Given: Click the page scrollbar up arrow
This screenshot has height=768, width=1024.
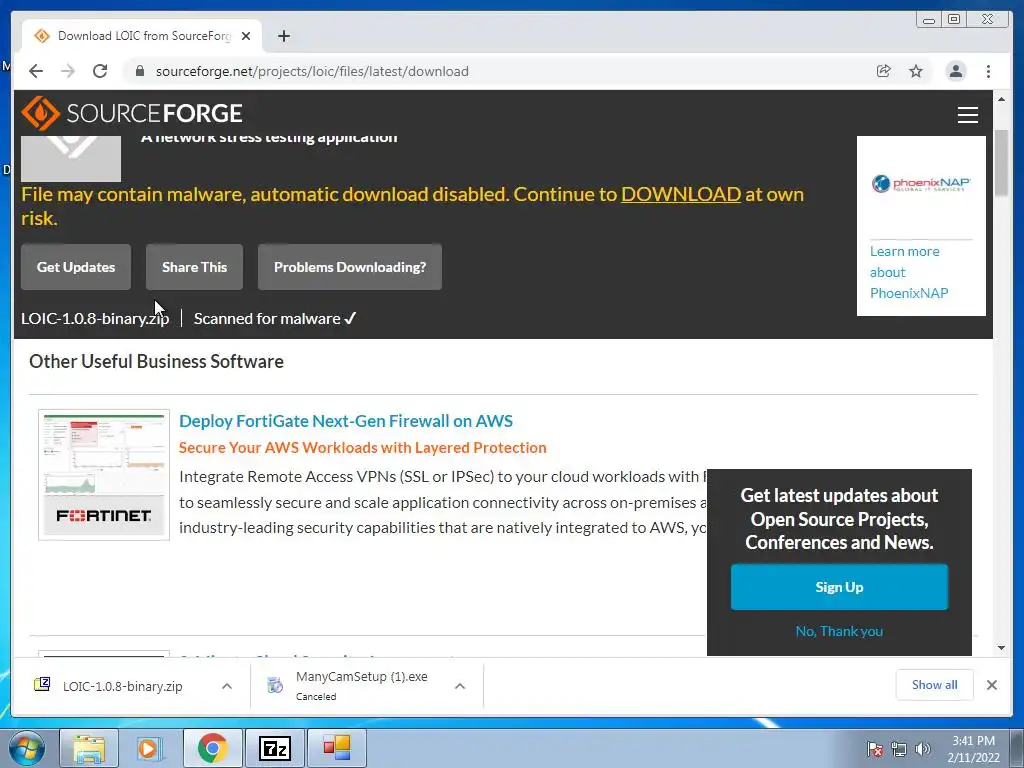Looking at the screenshot, I should tap(1001, 99).
